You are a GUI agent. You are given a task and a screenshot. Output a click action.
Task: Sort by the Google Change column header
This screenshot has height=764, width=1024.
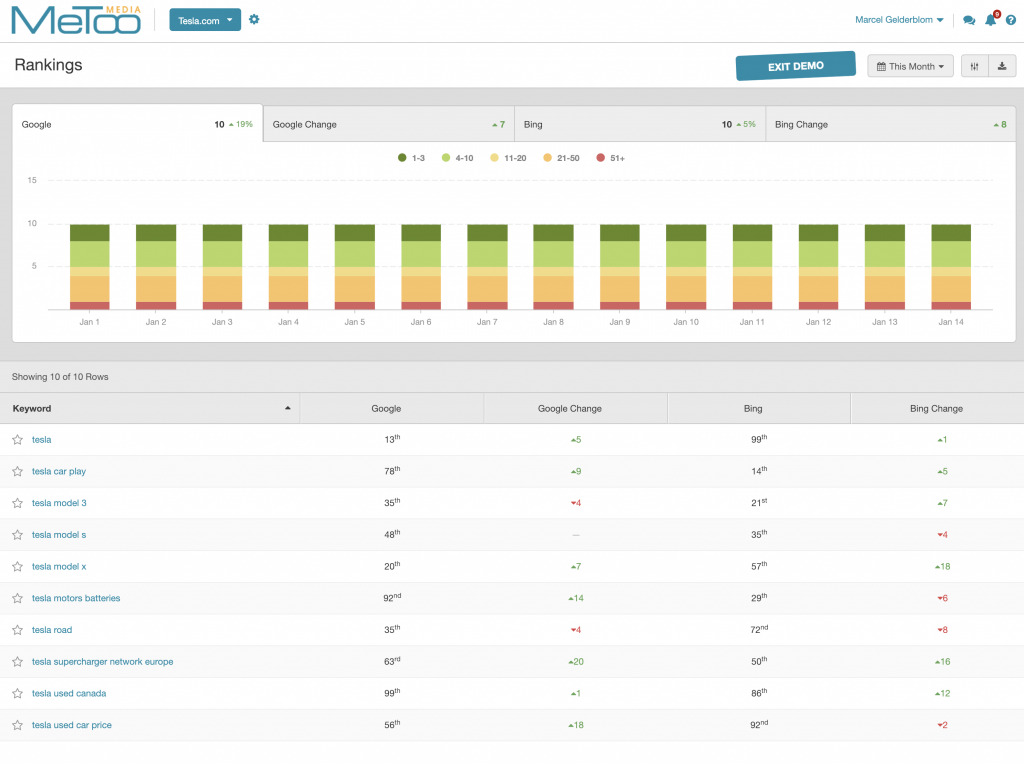click(x=575, y=409)
